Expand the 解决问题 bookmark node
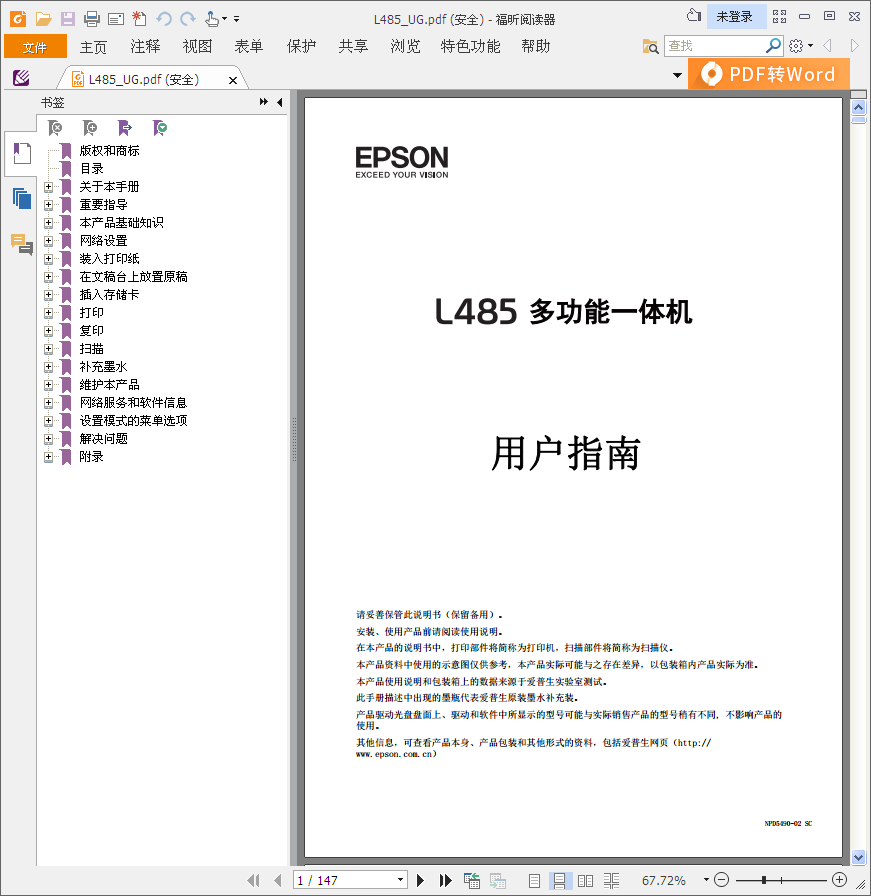871x896 pixels. (49, 439)
